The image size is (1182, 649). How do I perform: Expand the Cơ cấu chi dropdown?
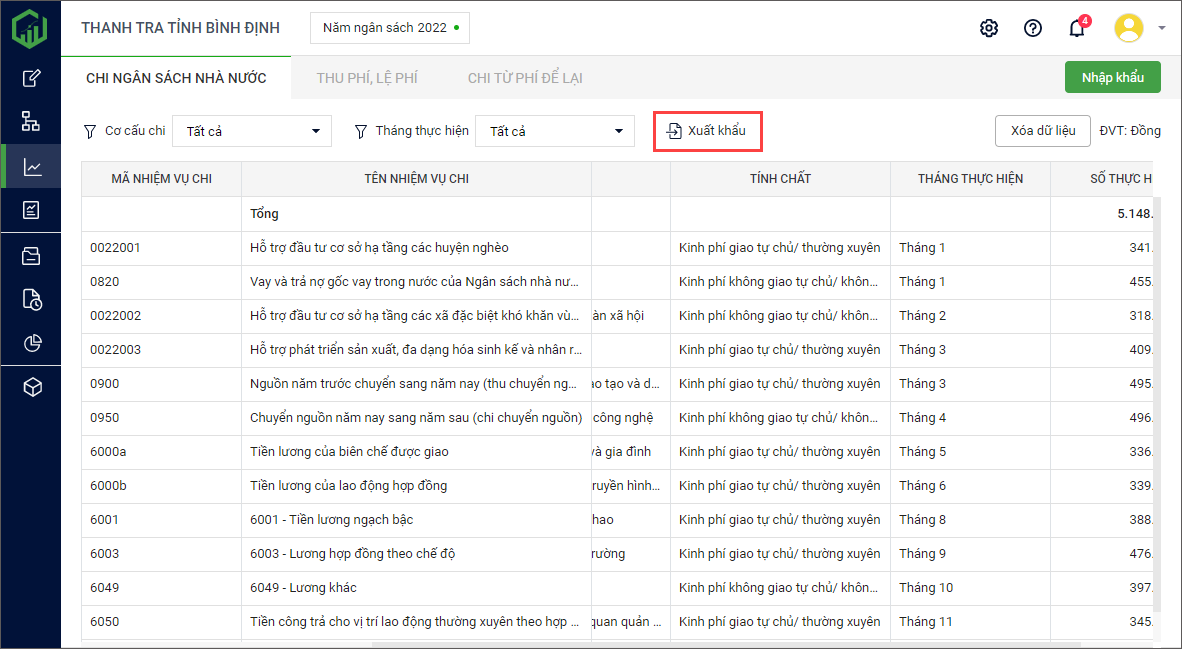click(251, 131)
